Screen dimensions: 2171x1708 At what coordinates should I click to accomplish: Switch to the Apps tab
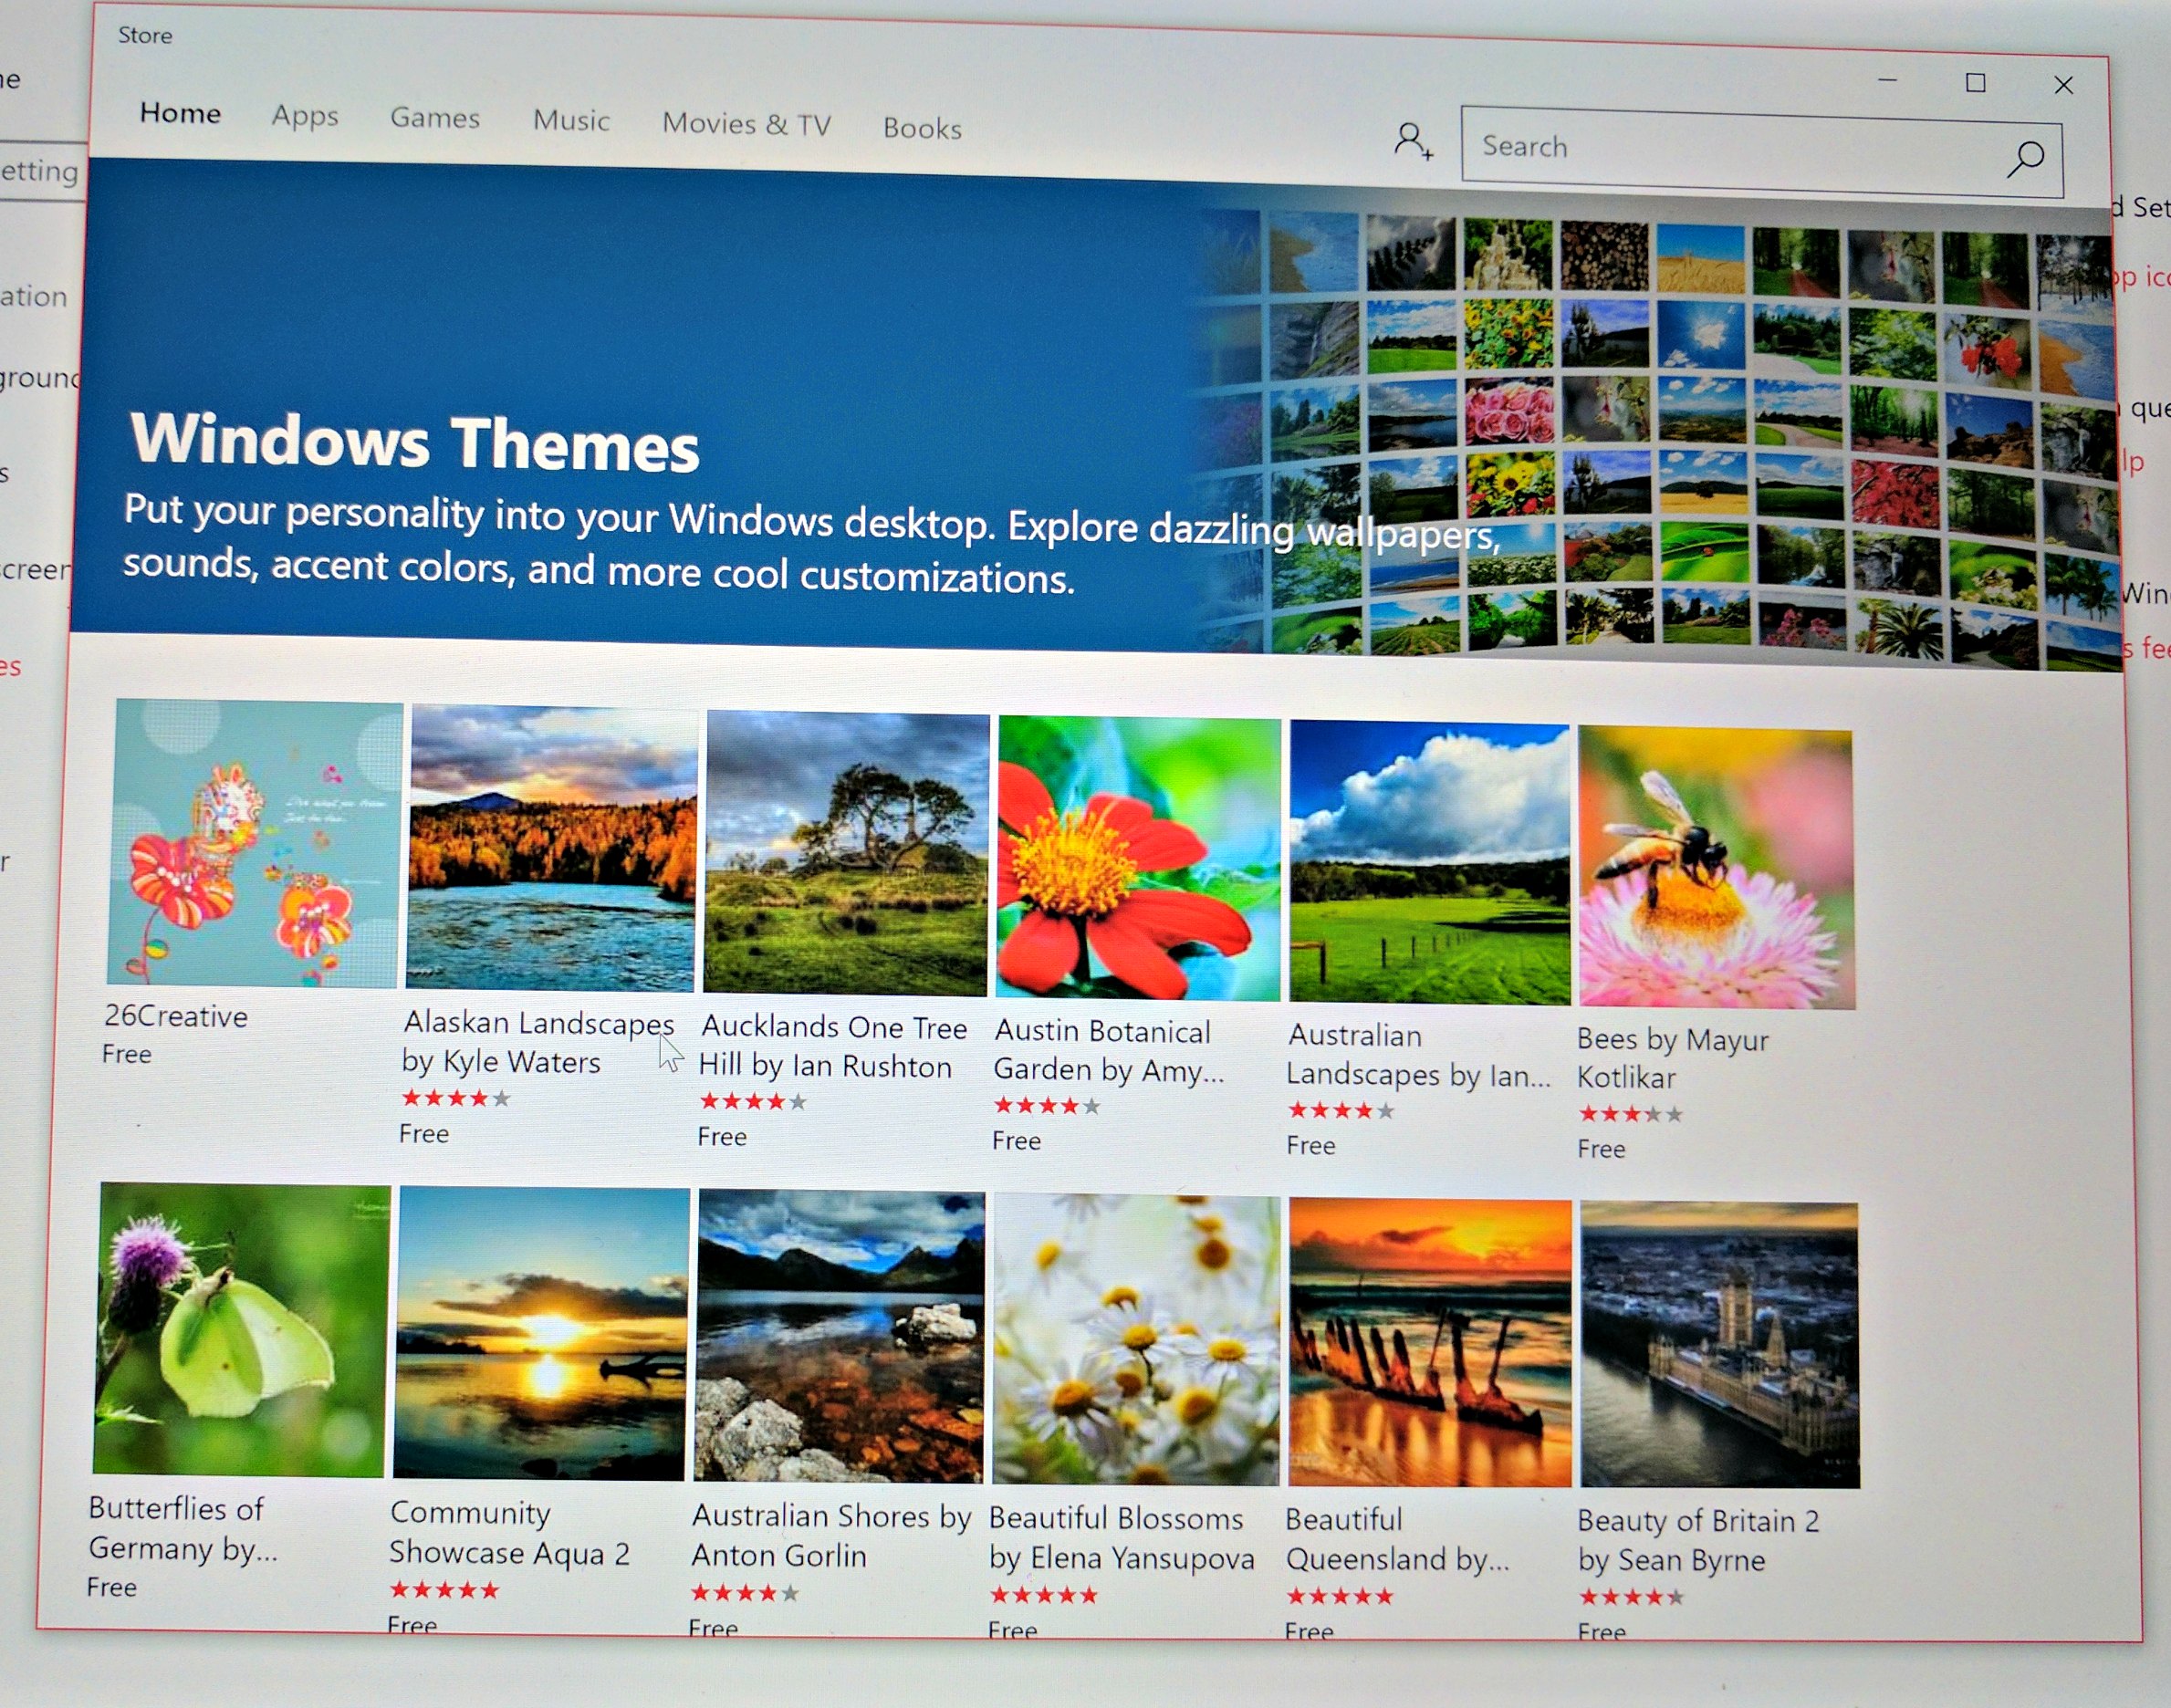coord(305,116)
